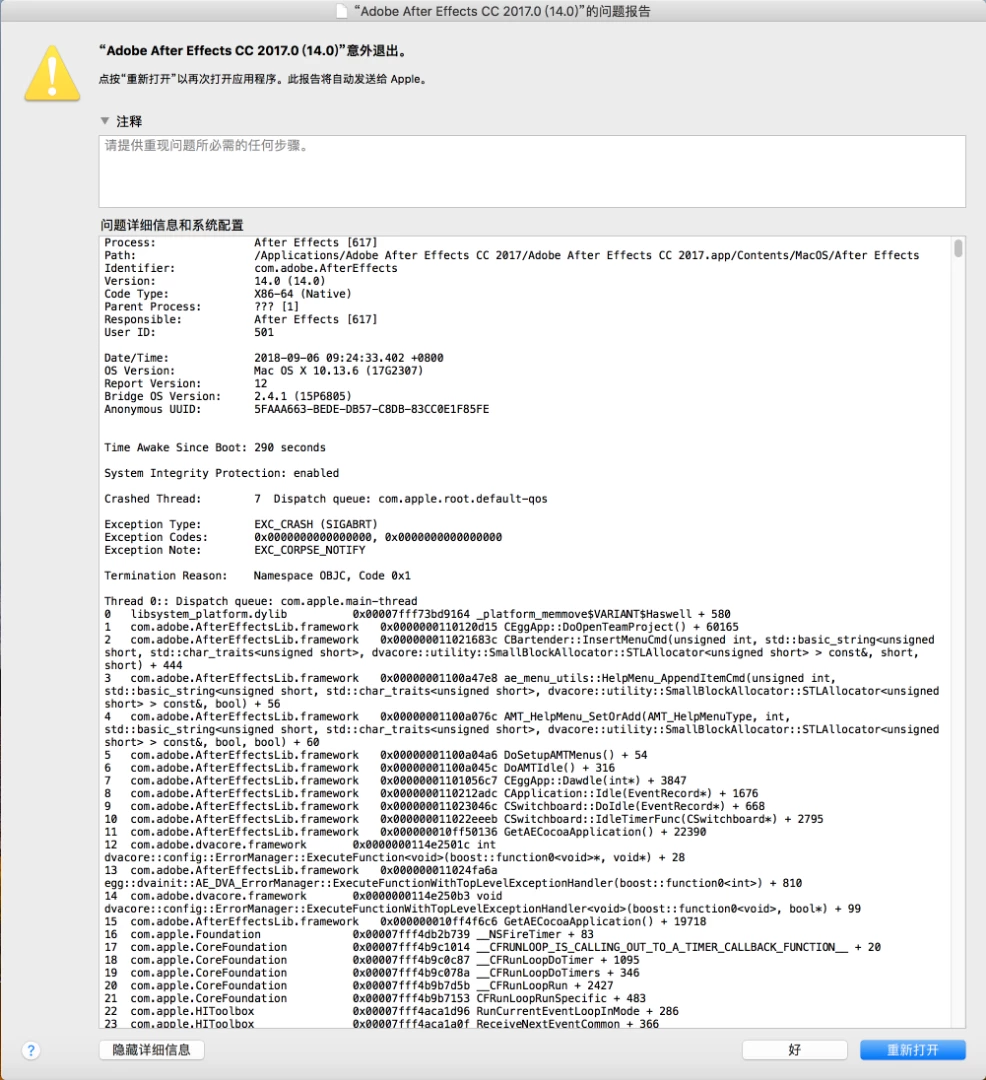Viewport: 986px width, 1080px height.
Task: Click the 重新打开 button to relaunch
Action: click(x=912, y=1050)
